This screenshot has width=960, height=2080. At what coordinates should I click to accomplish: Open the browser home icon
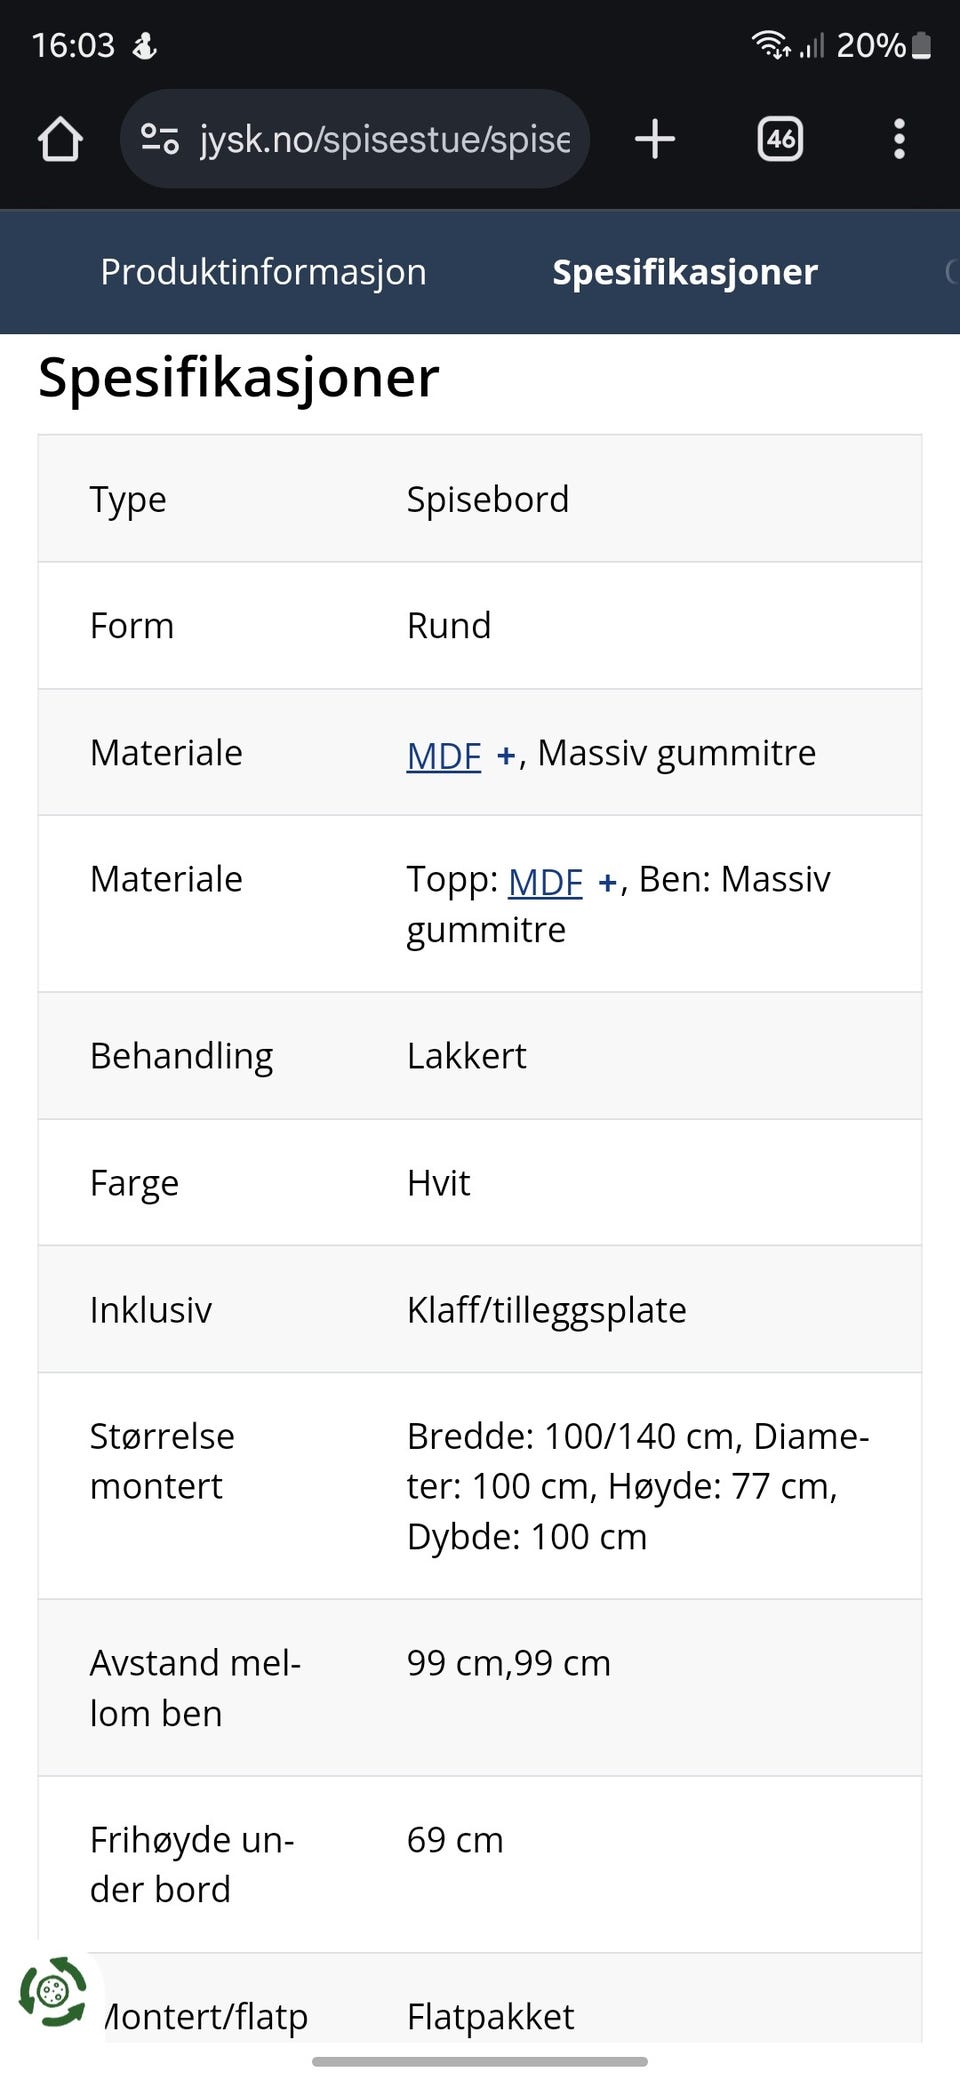point(60,139)
